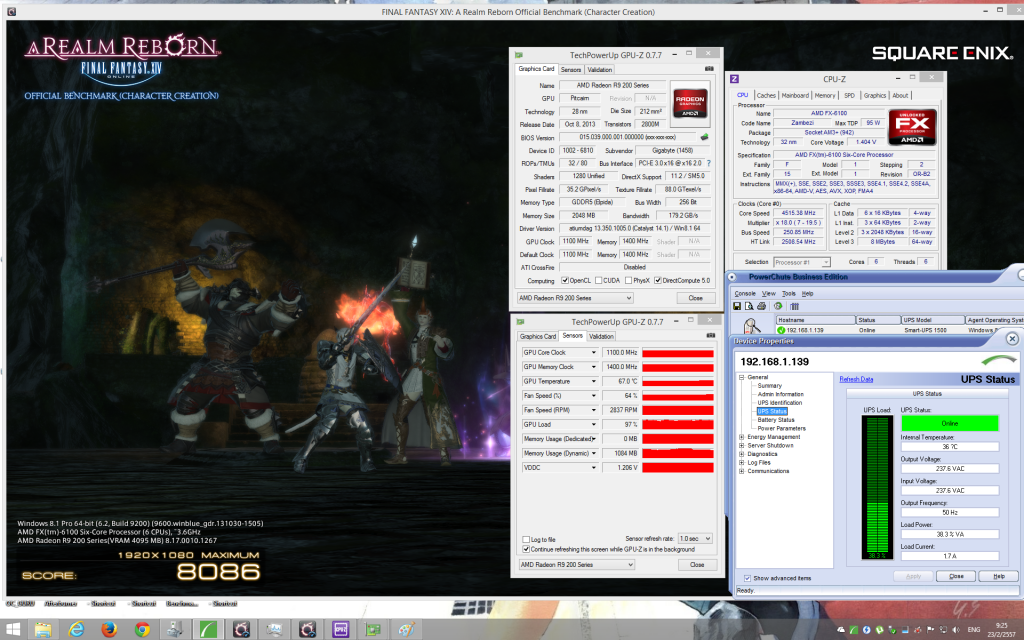Click the green GPU-Z taskbar icon
Viewport: 1024px width, 640px height.
[373, 630]
